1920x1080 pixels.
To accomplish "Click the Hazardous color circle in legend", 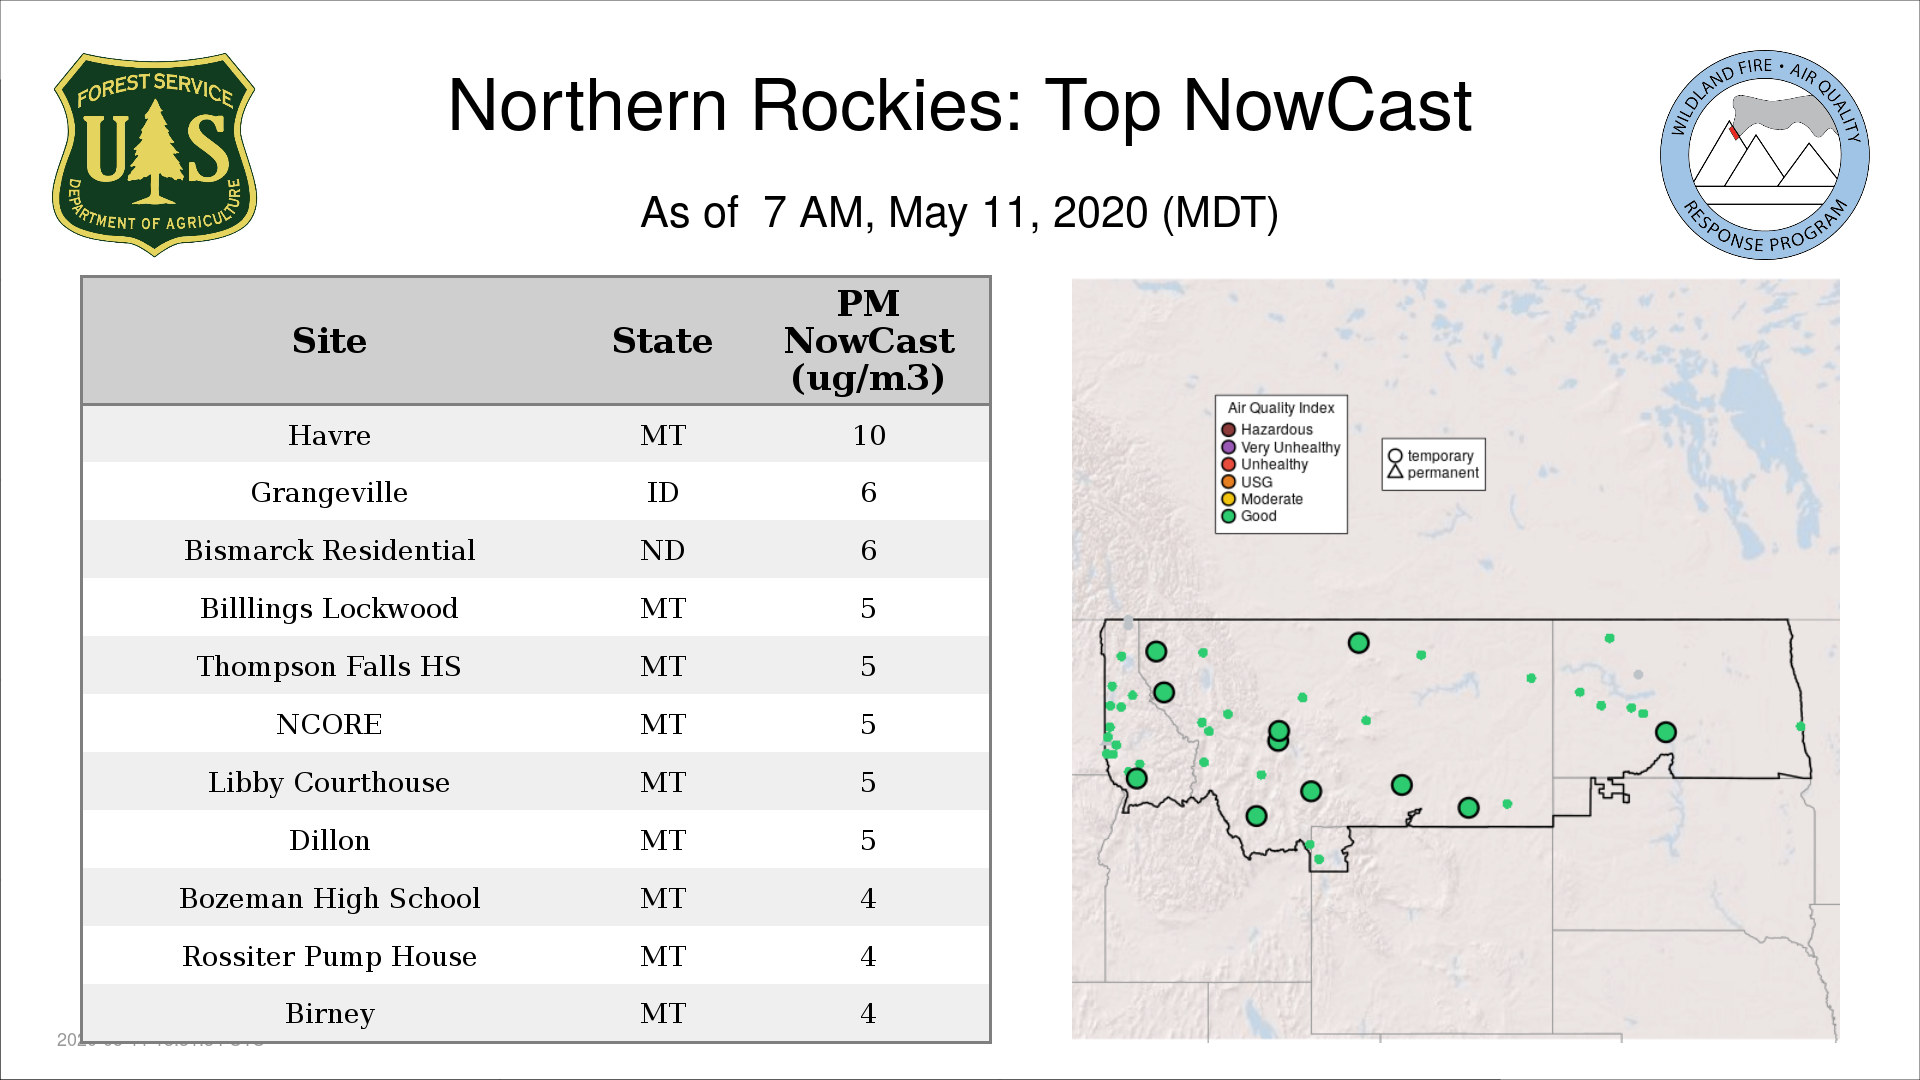I will click(1228, 430).
